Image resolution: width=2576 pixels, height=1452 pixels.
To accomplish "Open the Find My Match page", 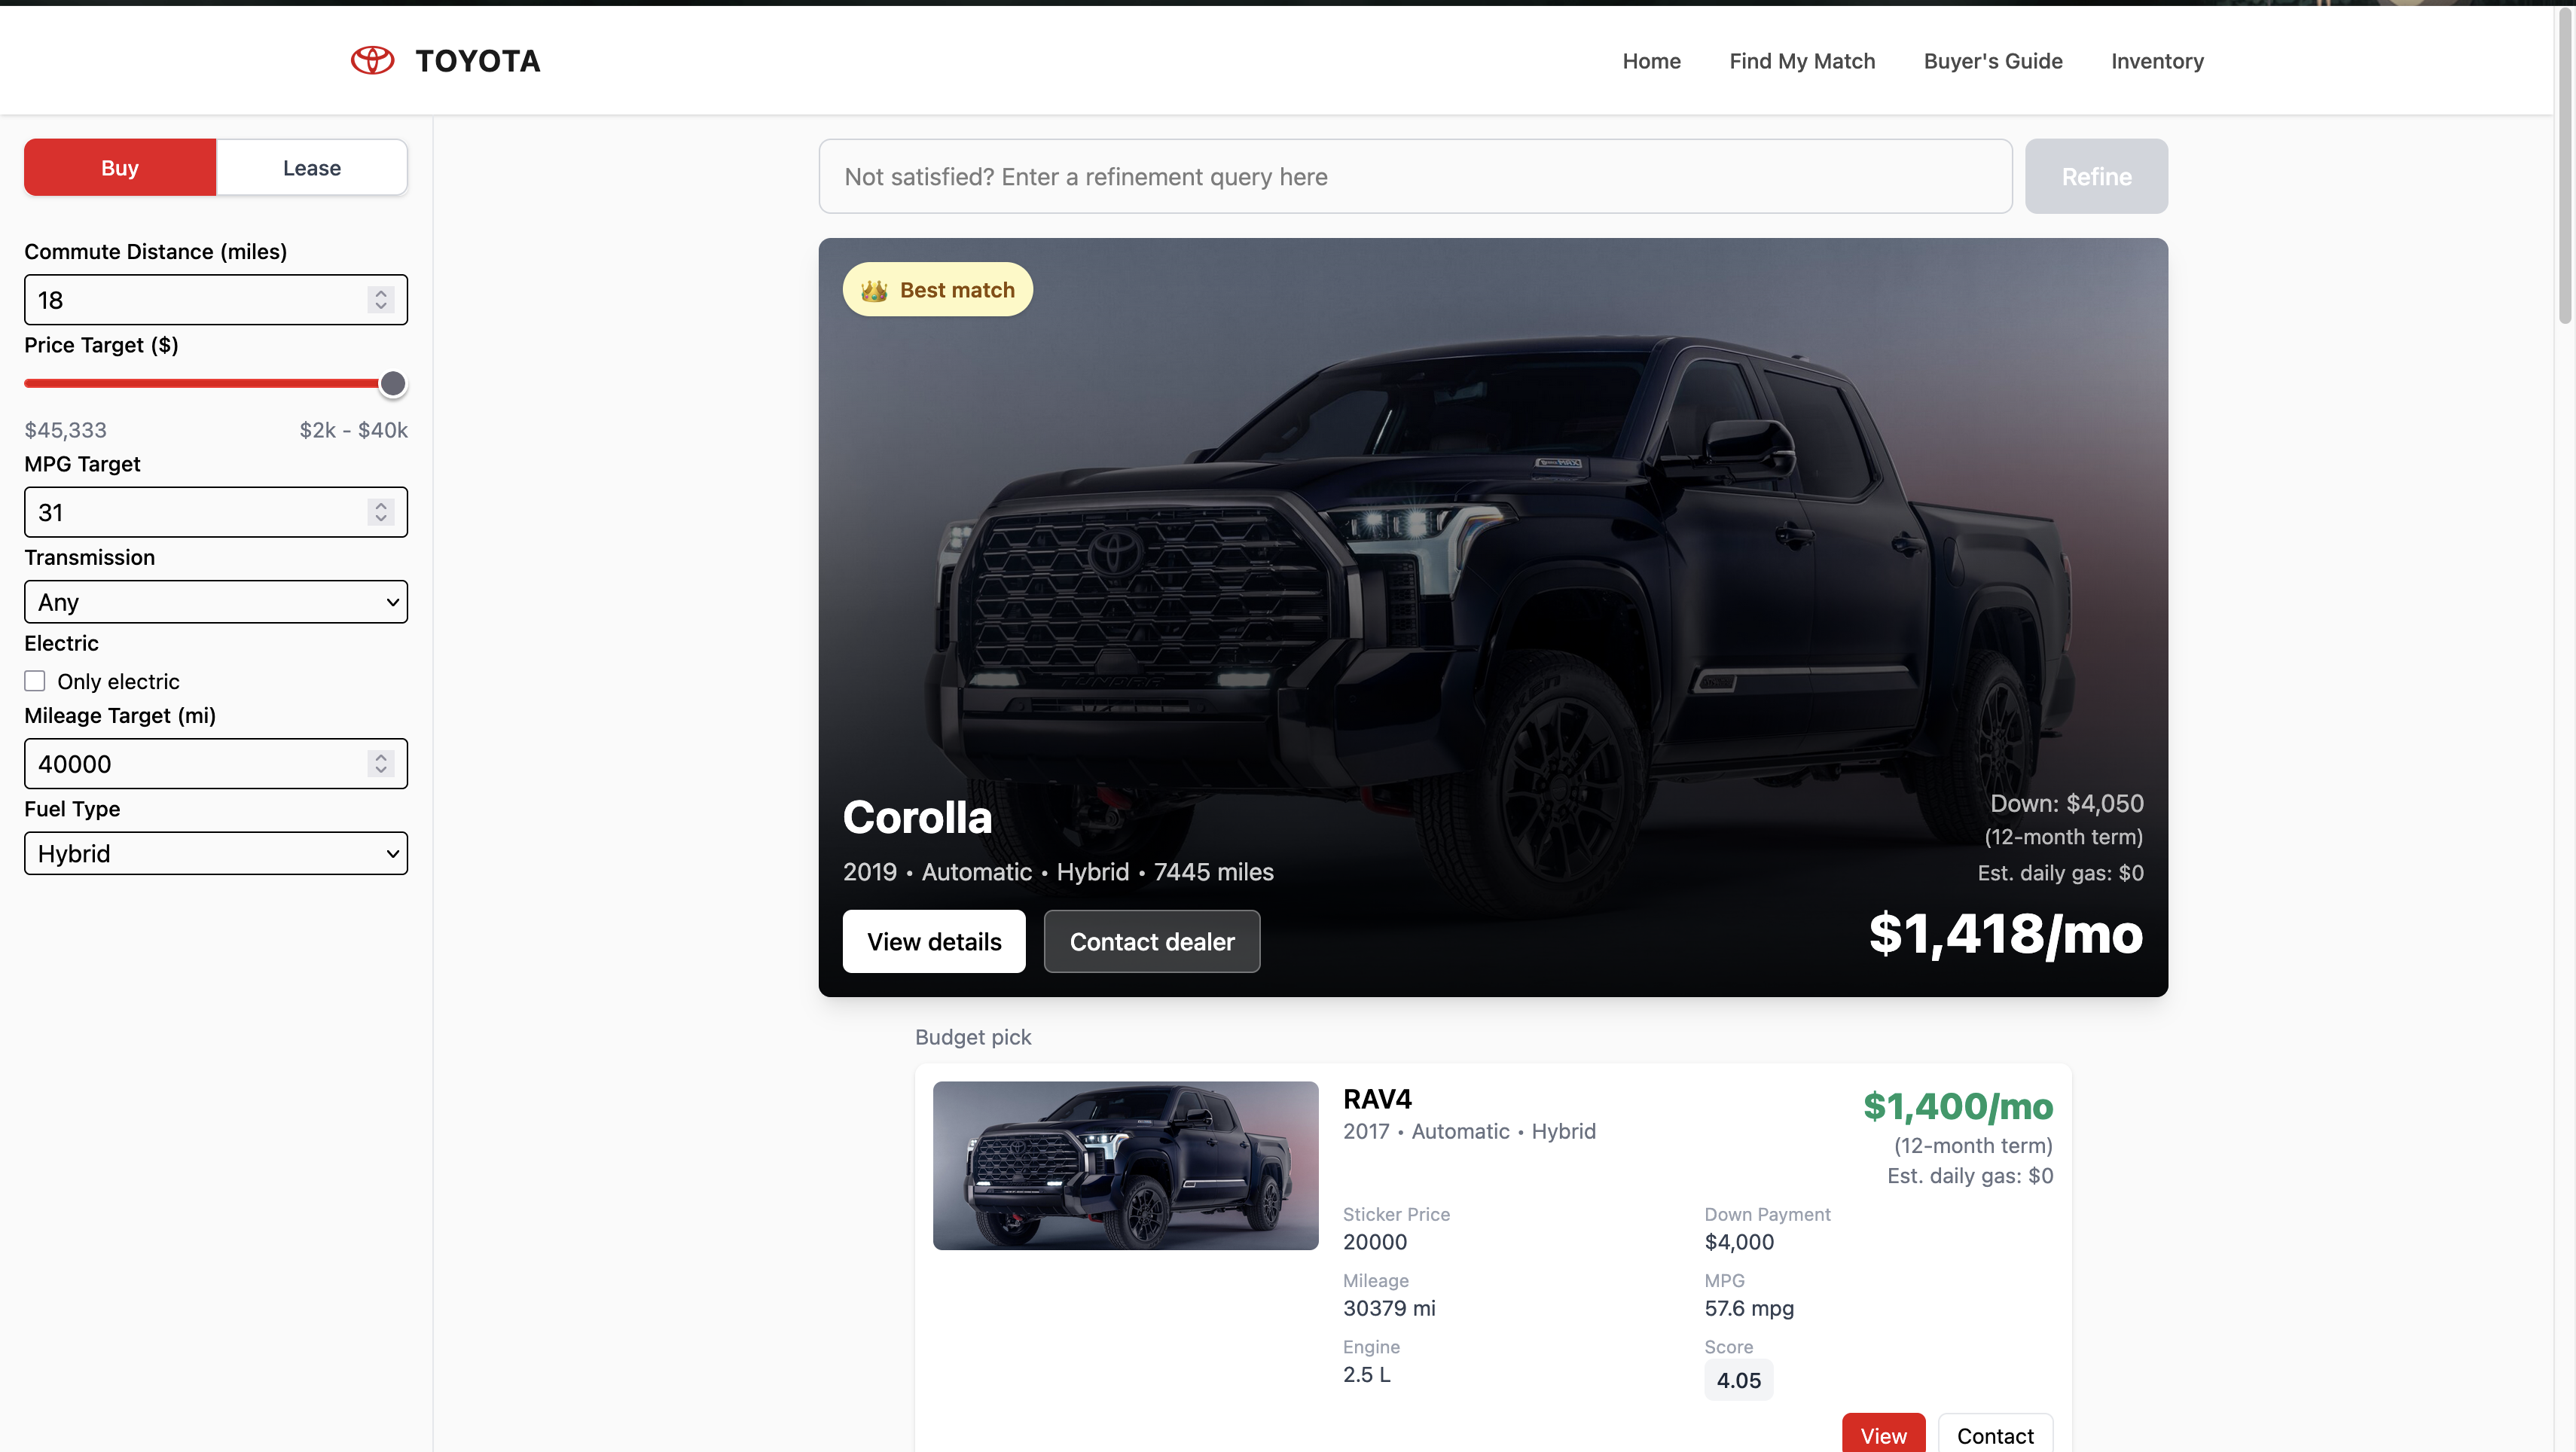I will 1802,61.
